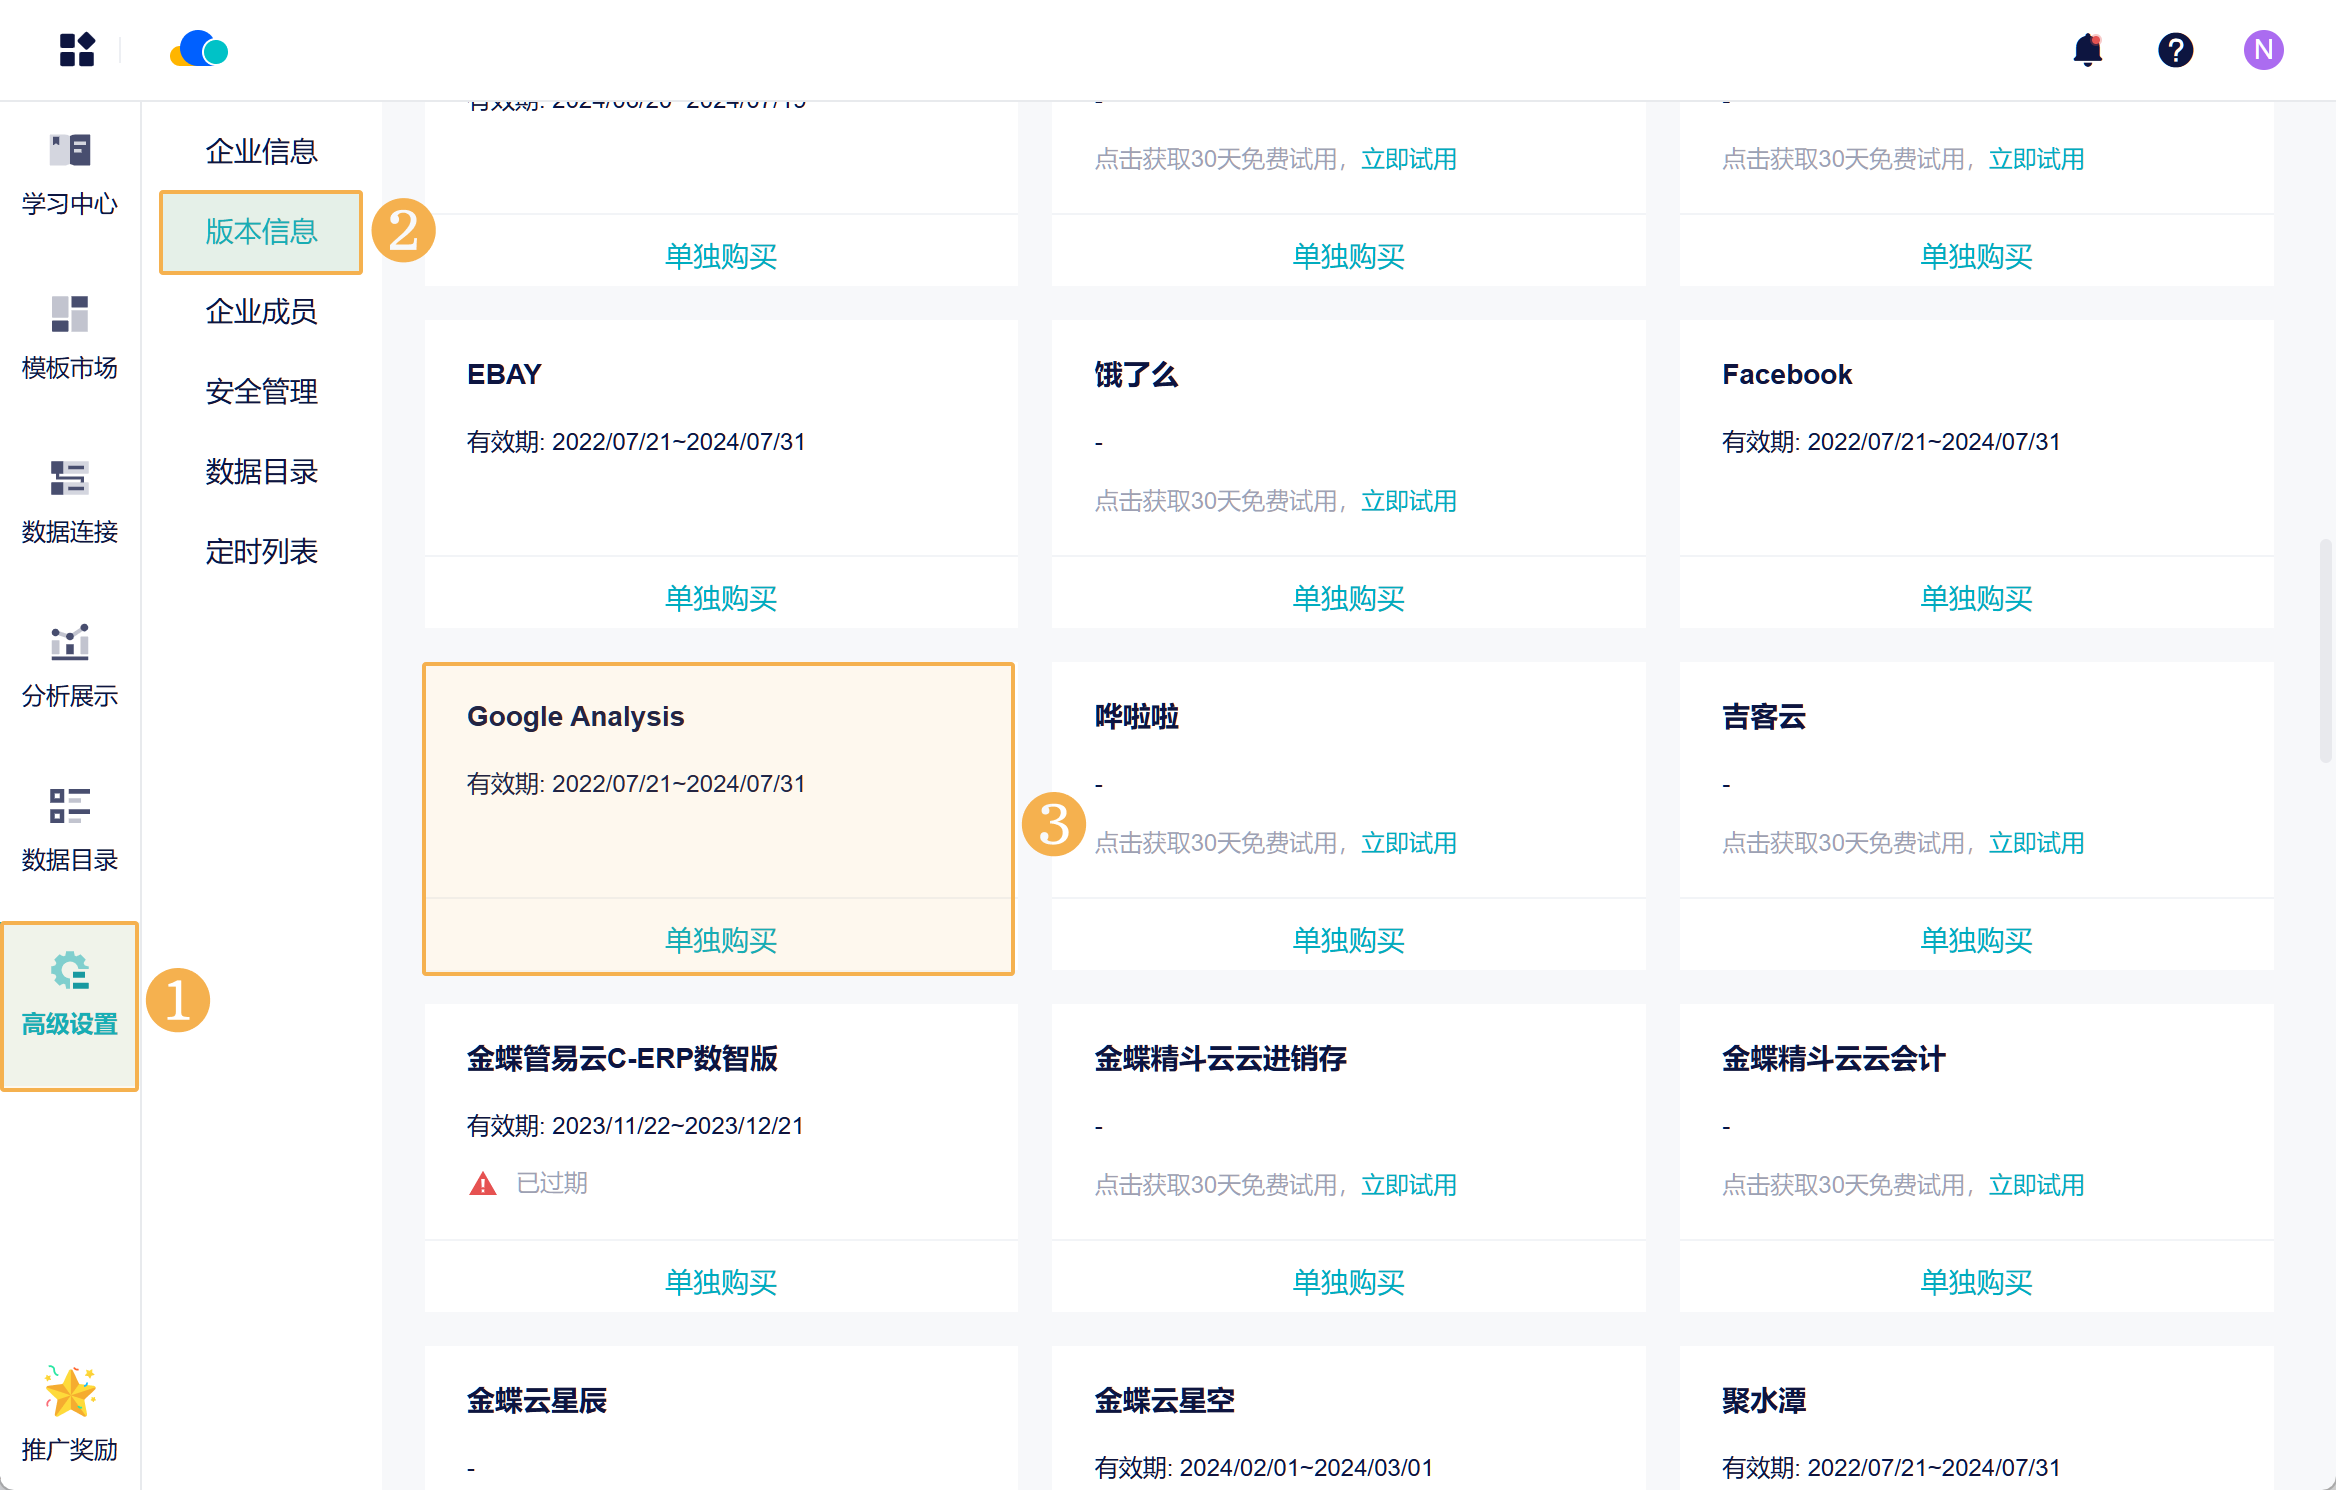Click the purple N user avatar

pyautogui.click(x=2263, y=50)
